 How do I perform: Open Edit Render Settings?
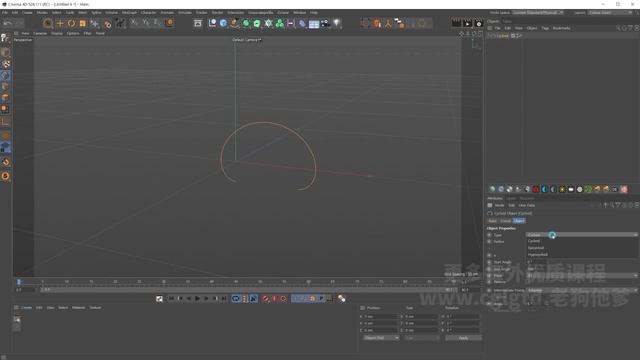coord(478,23)
